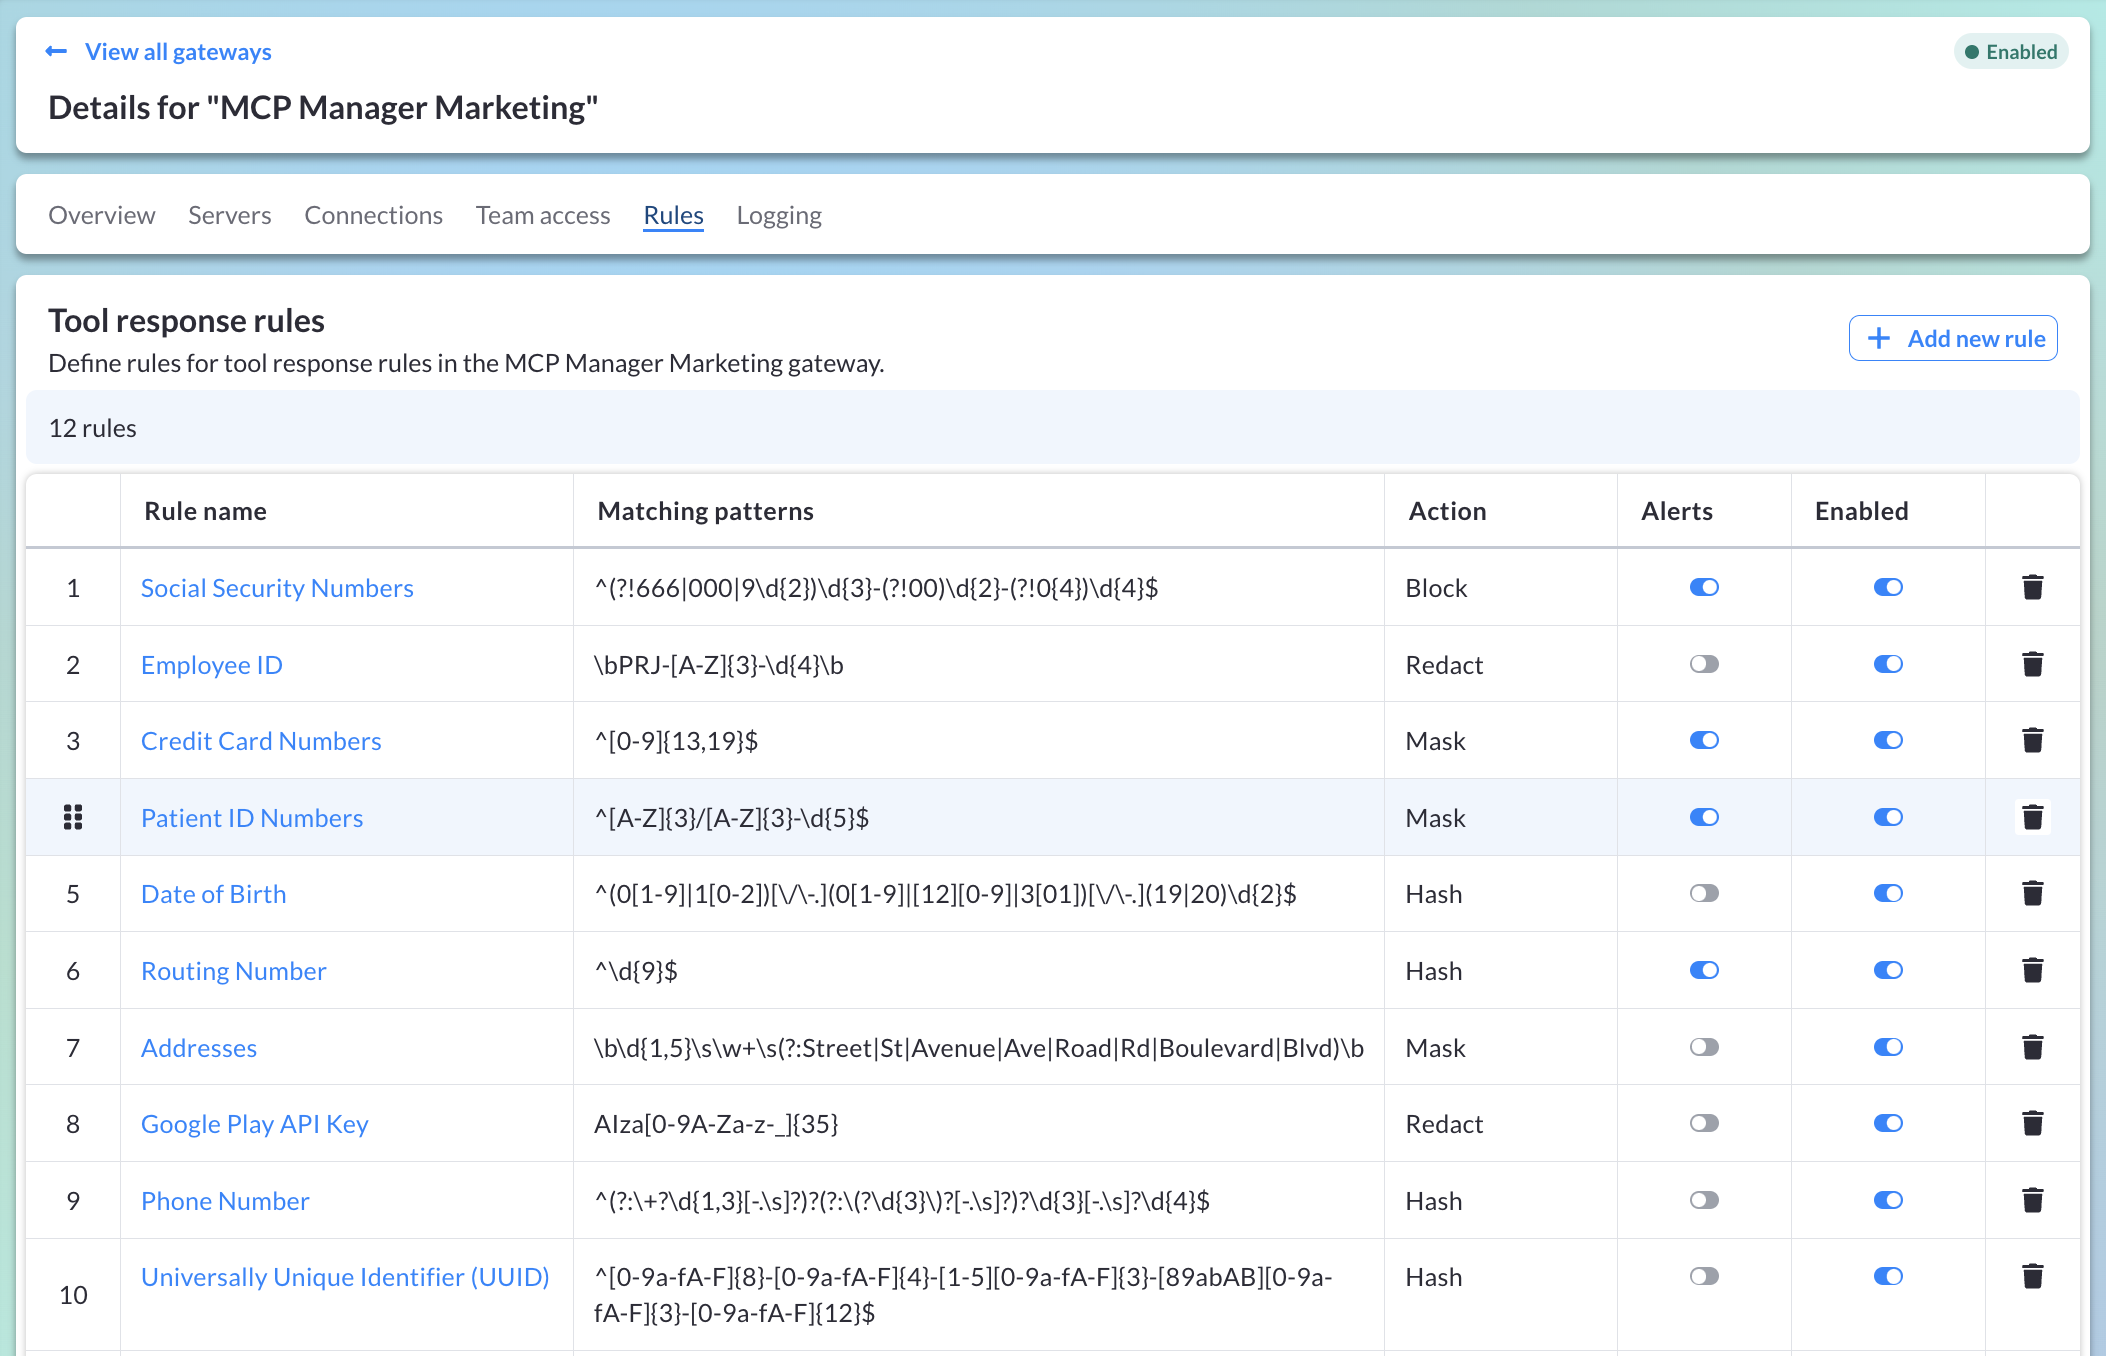Click the drag handle for Patient ID Numbers

coord(73,817)
